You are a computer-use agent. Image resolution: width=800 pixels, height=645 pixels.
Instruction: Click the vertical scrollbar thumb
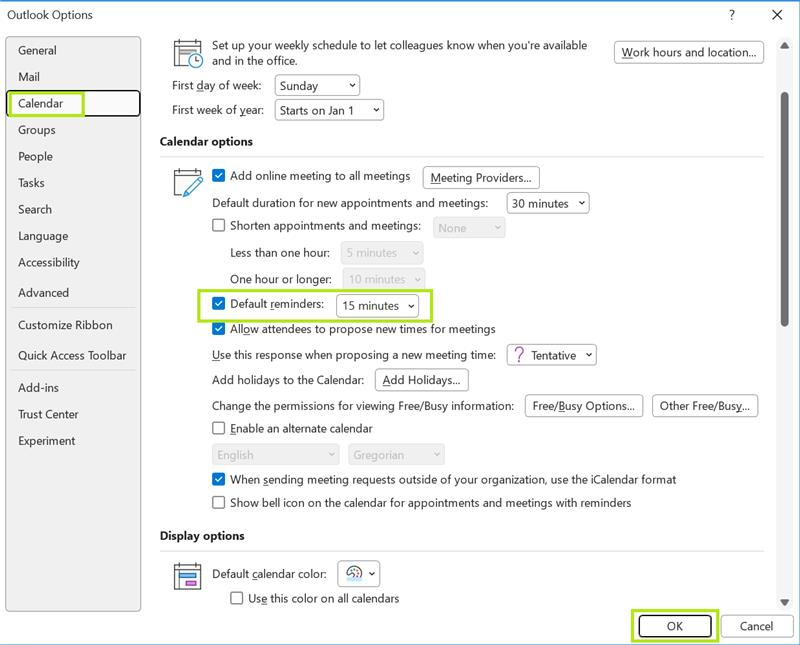pos(785,208)
